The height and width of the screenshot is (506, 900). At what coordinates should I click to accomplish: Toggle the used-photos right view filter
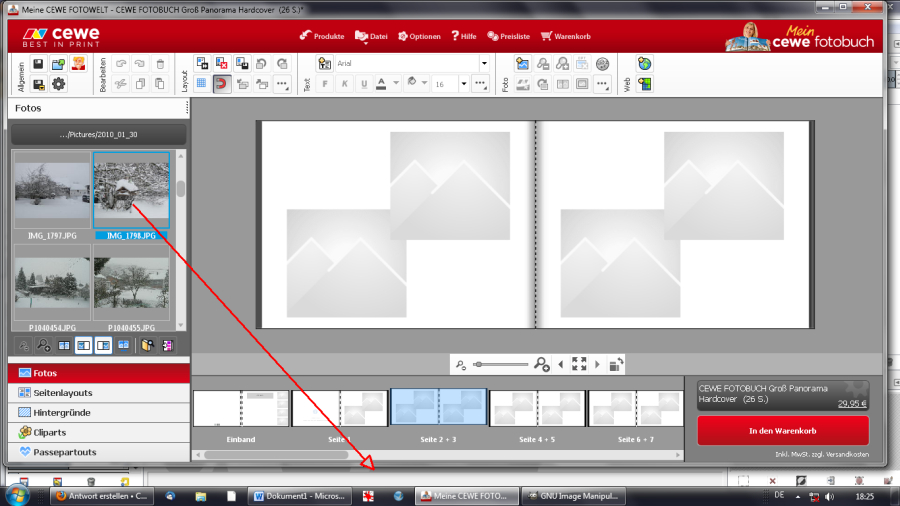pyautogui.click(x=103, y=345)
